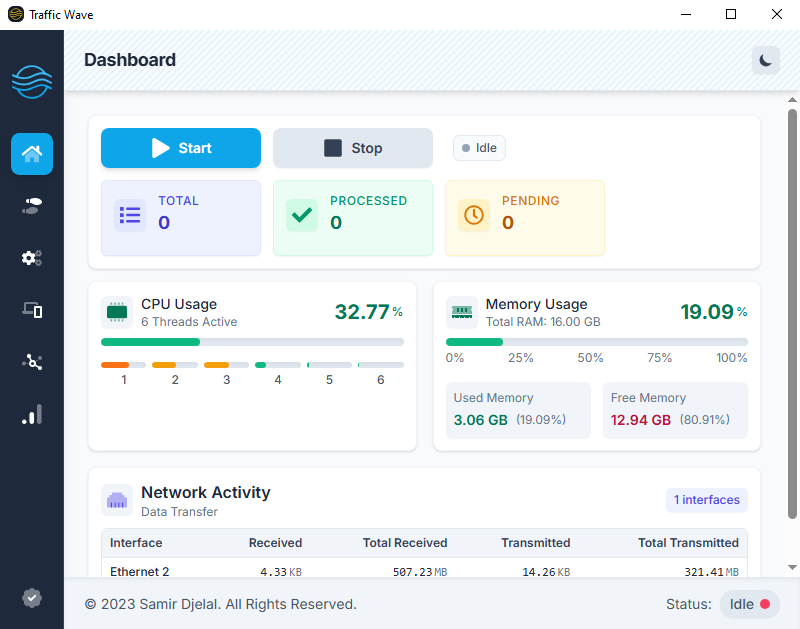Minimize the Traffic Wave window
This screenshot has height=629, width=800.
coord(686,14)
